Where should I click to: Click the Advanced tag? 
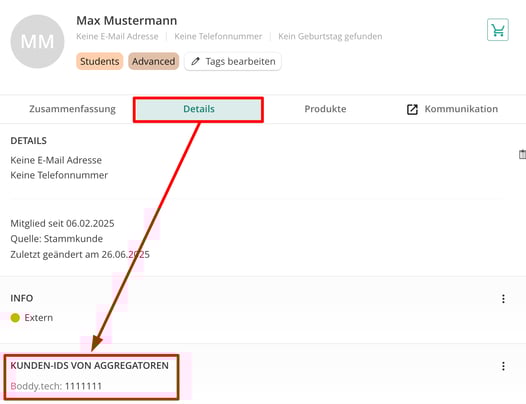153,61
